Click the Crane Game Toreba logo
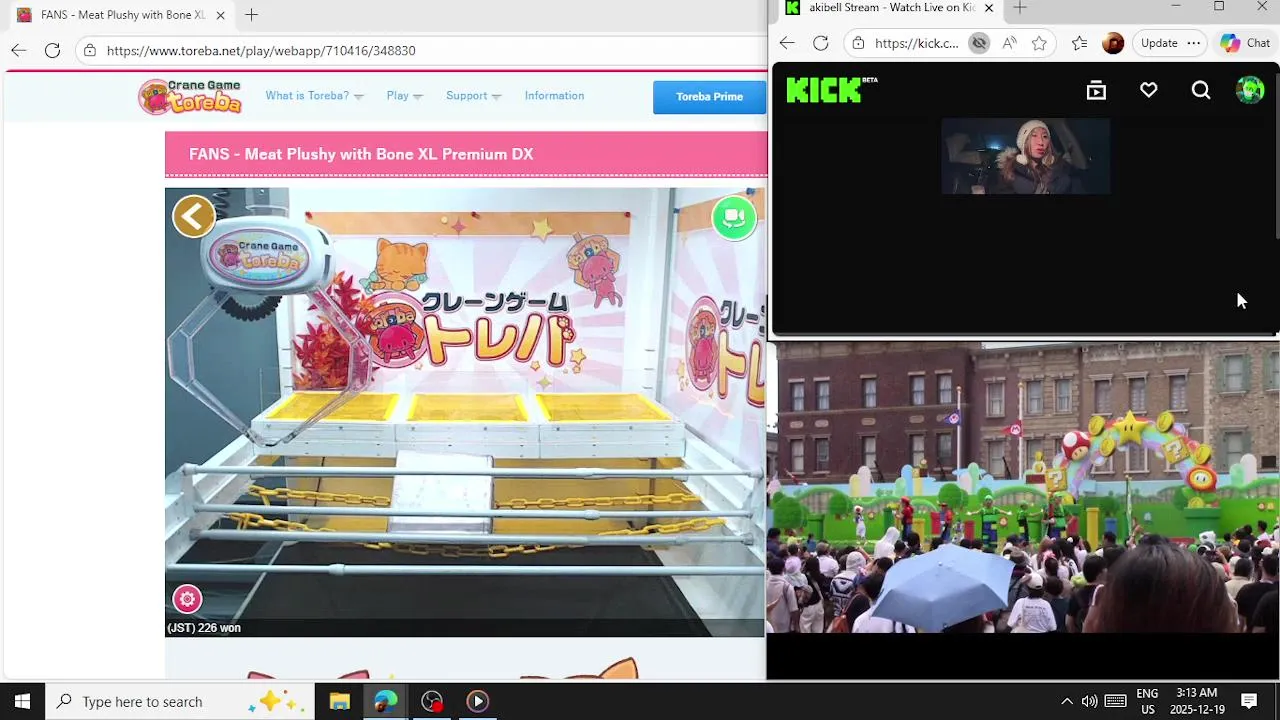Screen dimensions: 1280x720 (190, 97)
